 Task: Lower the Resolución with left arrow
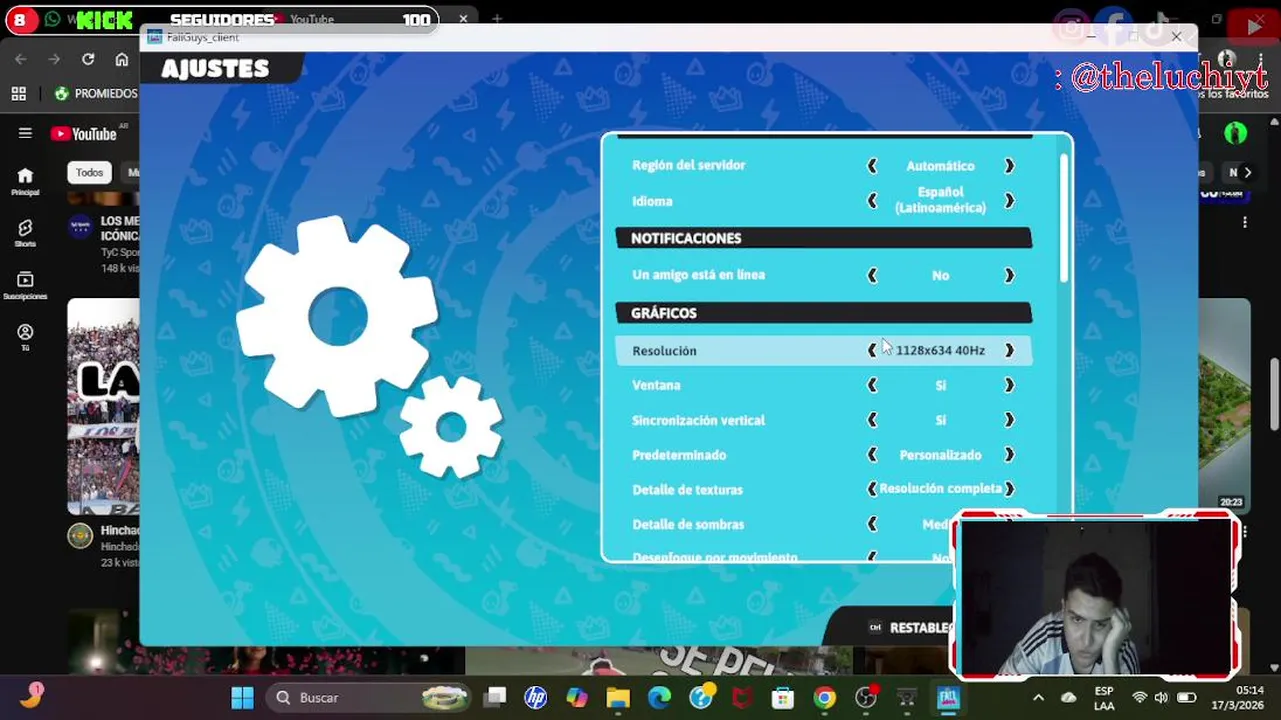pyautogui.click(x=872, y=350)
